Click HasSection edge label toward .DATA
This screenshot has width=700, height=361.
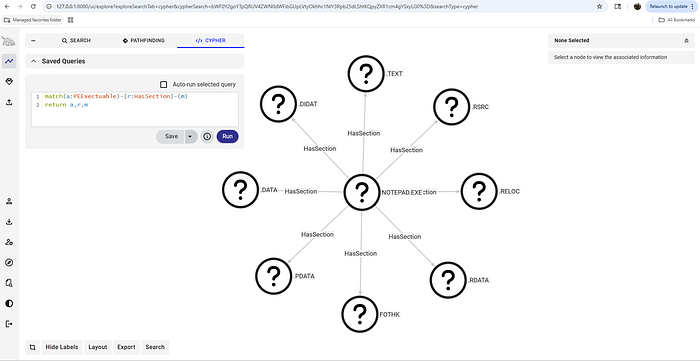coord(301,191)
